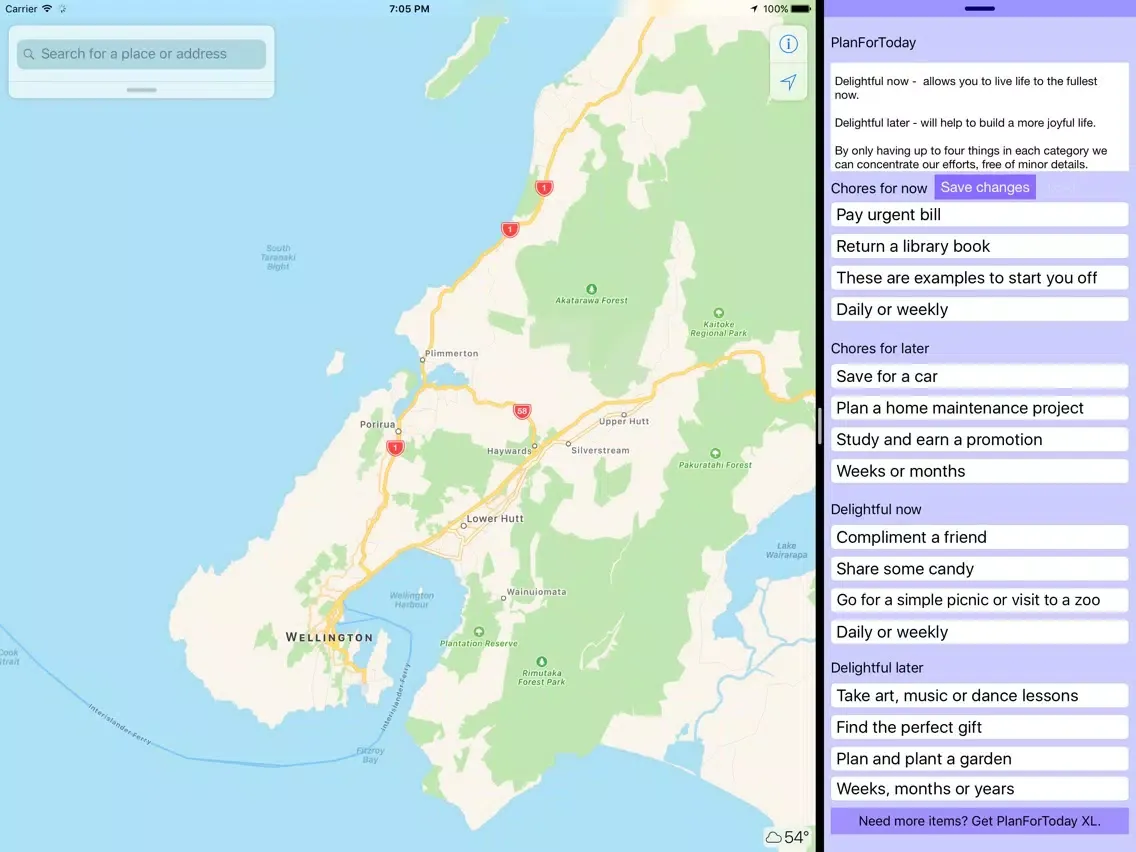Tap the cloud weather icon showing 54°
Screen dimensions: 1136x852
774,838
